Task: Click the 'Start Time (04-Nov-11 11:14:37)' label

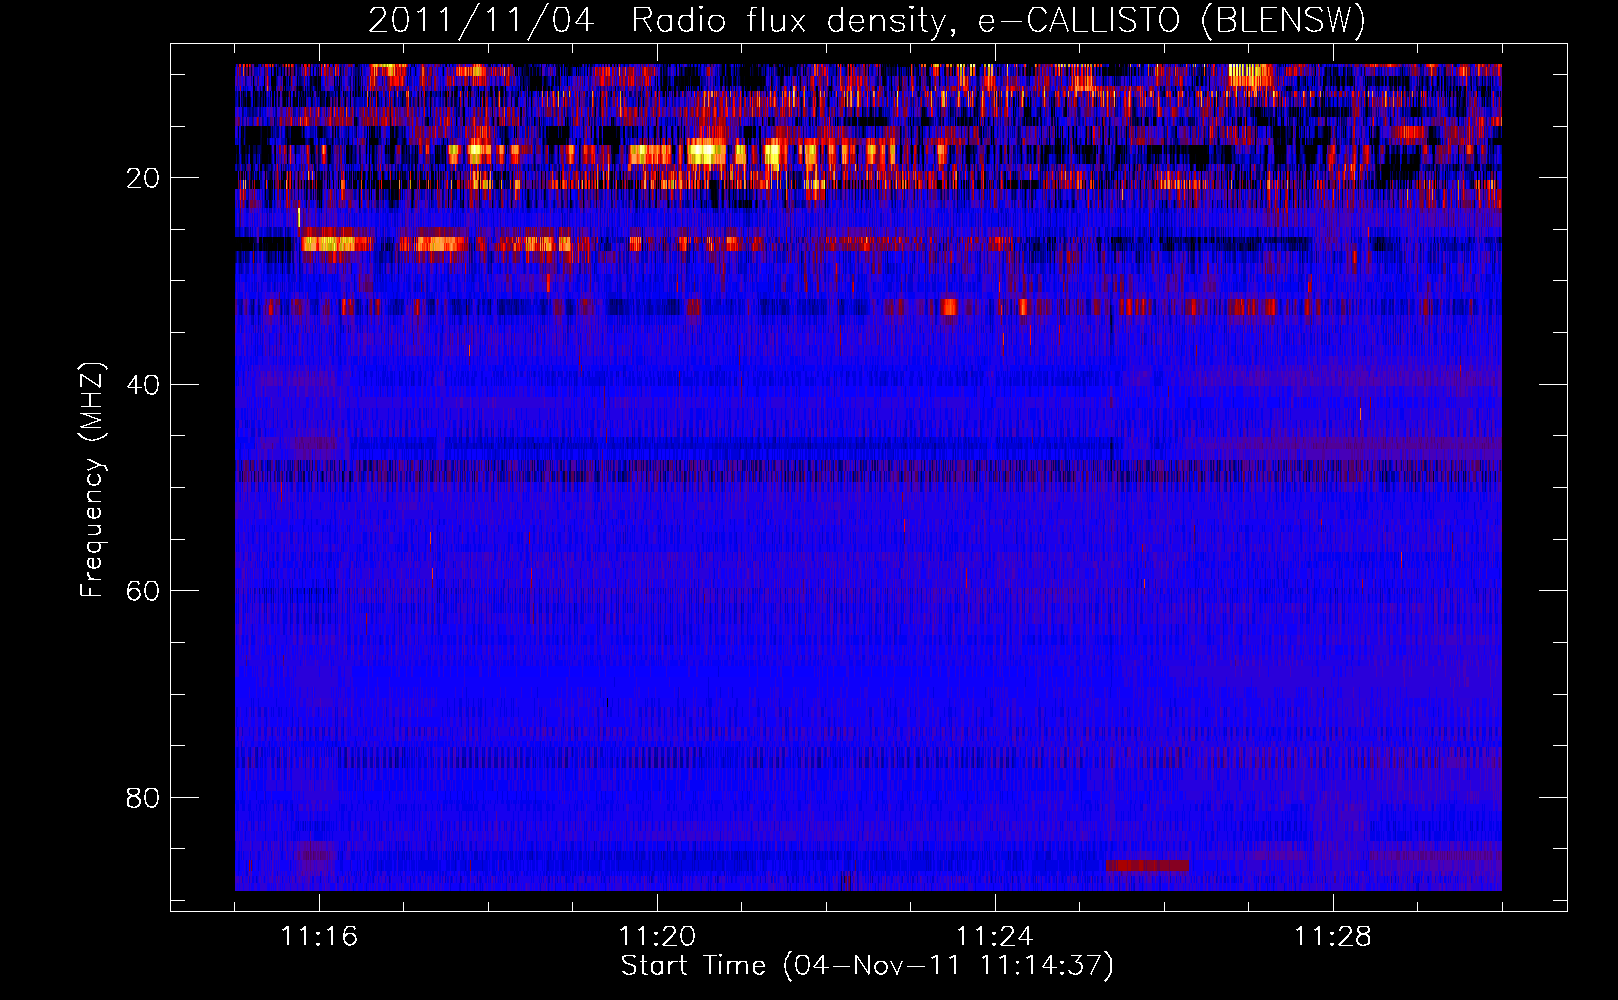Action: [867, 966]
